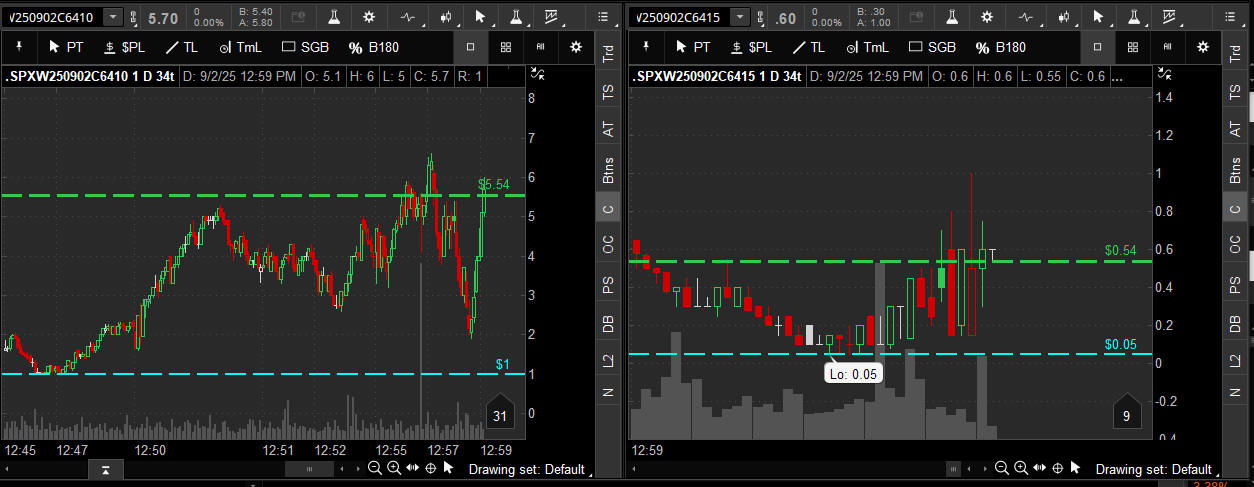Open symbol dropdown next to V250902C6415
The height and width of the screenshot is (487, 1254).
(739, 17)
